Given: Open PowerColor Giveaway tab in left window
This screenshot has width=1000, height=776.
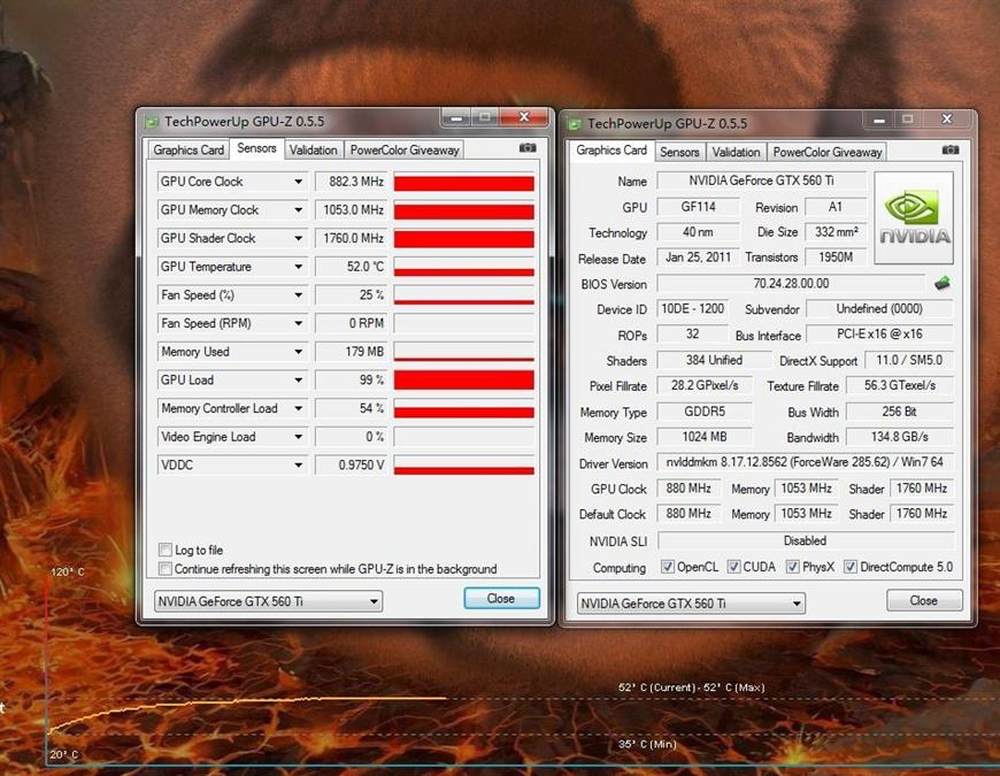Looking at the screenshot, I should (x=404, y=150).
